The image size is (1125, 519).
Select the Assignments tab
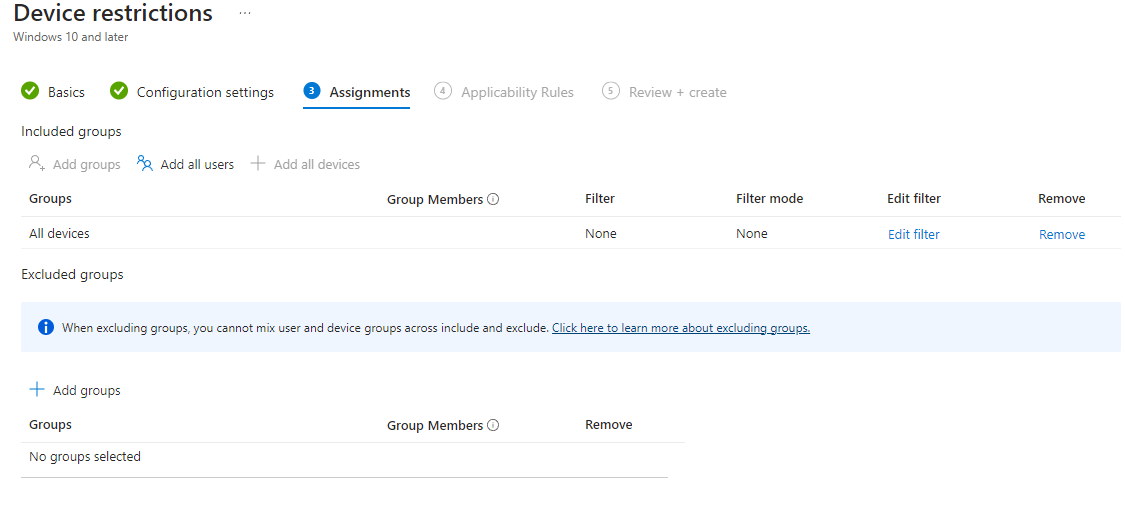click(x=369, y=92)
